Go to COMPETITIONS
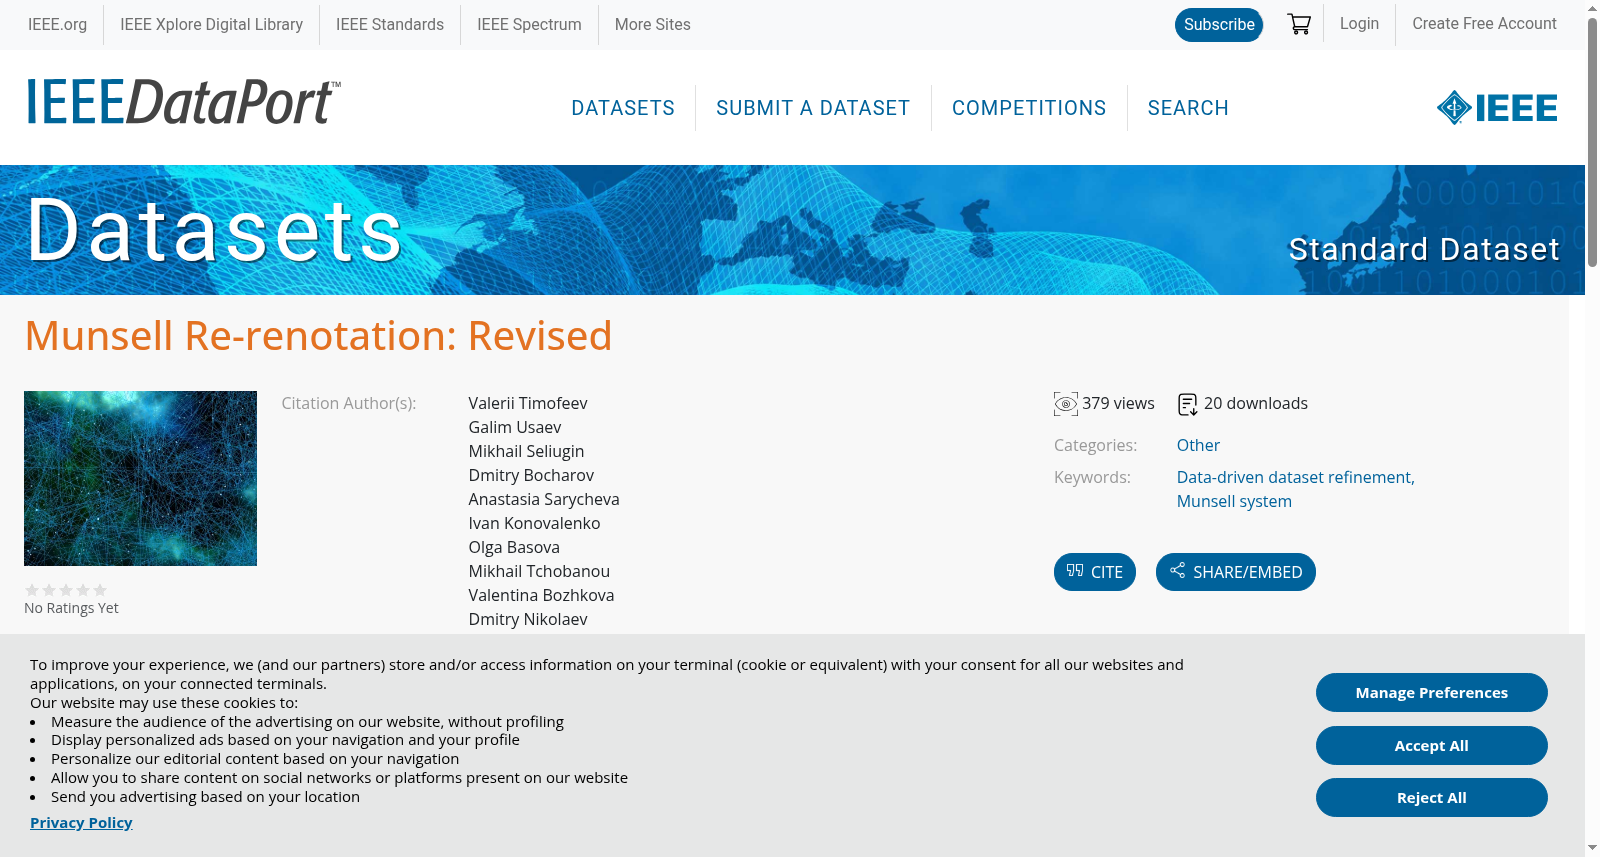This screenshot has height=857, width=1600. (1029, 108)
